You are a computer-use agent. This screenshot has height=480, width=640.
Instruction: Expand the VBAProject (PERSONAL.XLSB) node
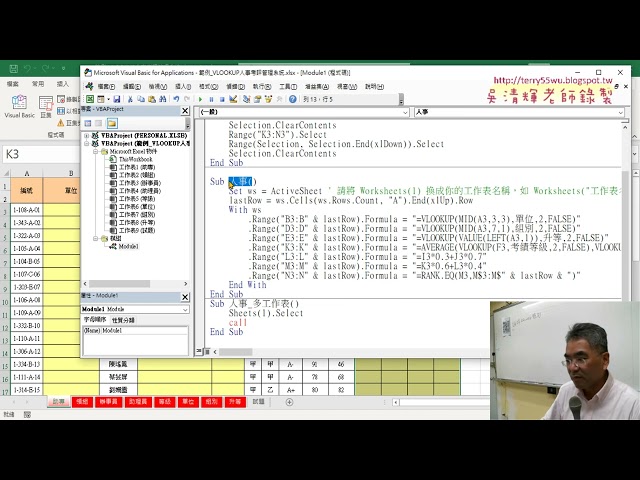click(86, 135)
